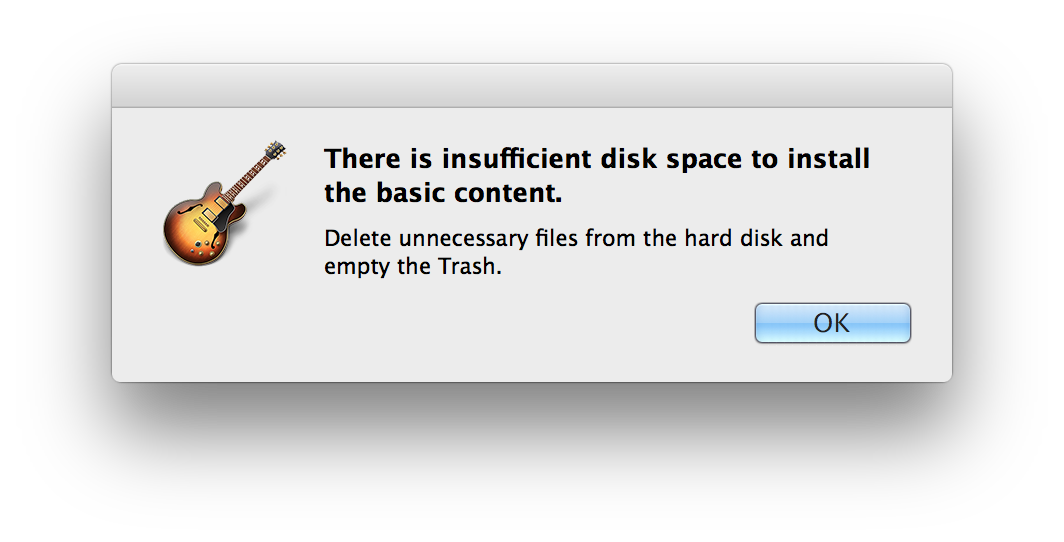This screenshot has width=1064, height=542.
Task: Click the dialog's empty title bar
Action: click(x=532, y=85)
